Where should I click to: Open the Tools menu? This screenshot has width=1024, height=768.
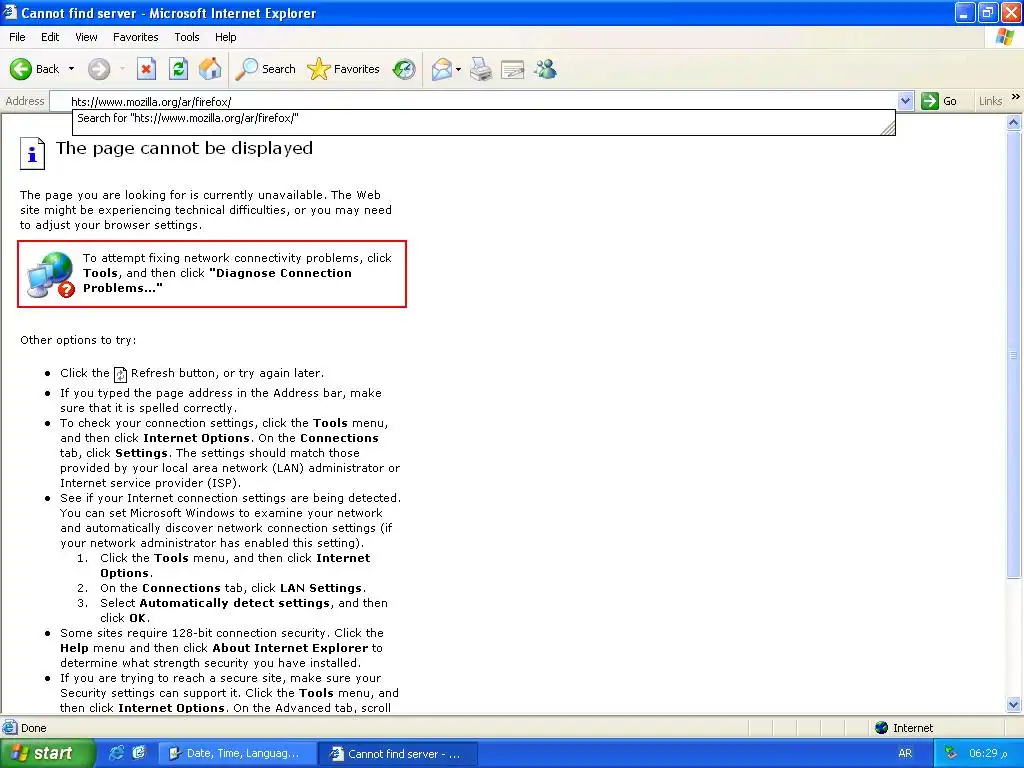(x=187, y=37)
